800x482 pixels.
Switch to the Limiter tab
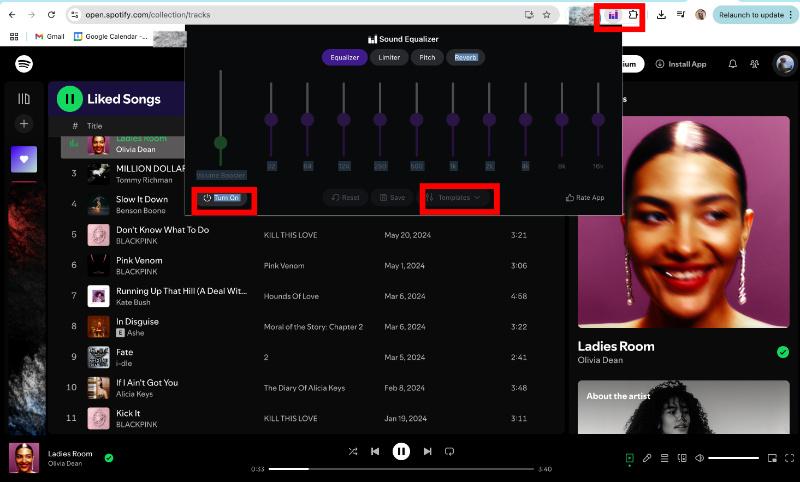point(389,57)
